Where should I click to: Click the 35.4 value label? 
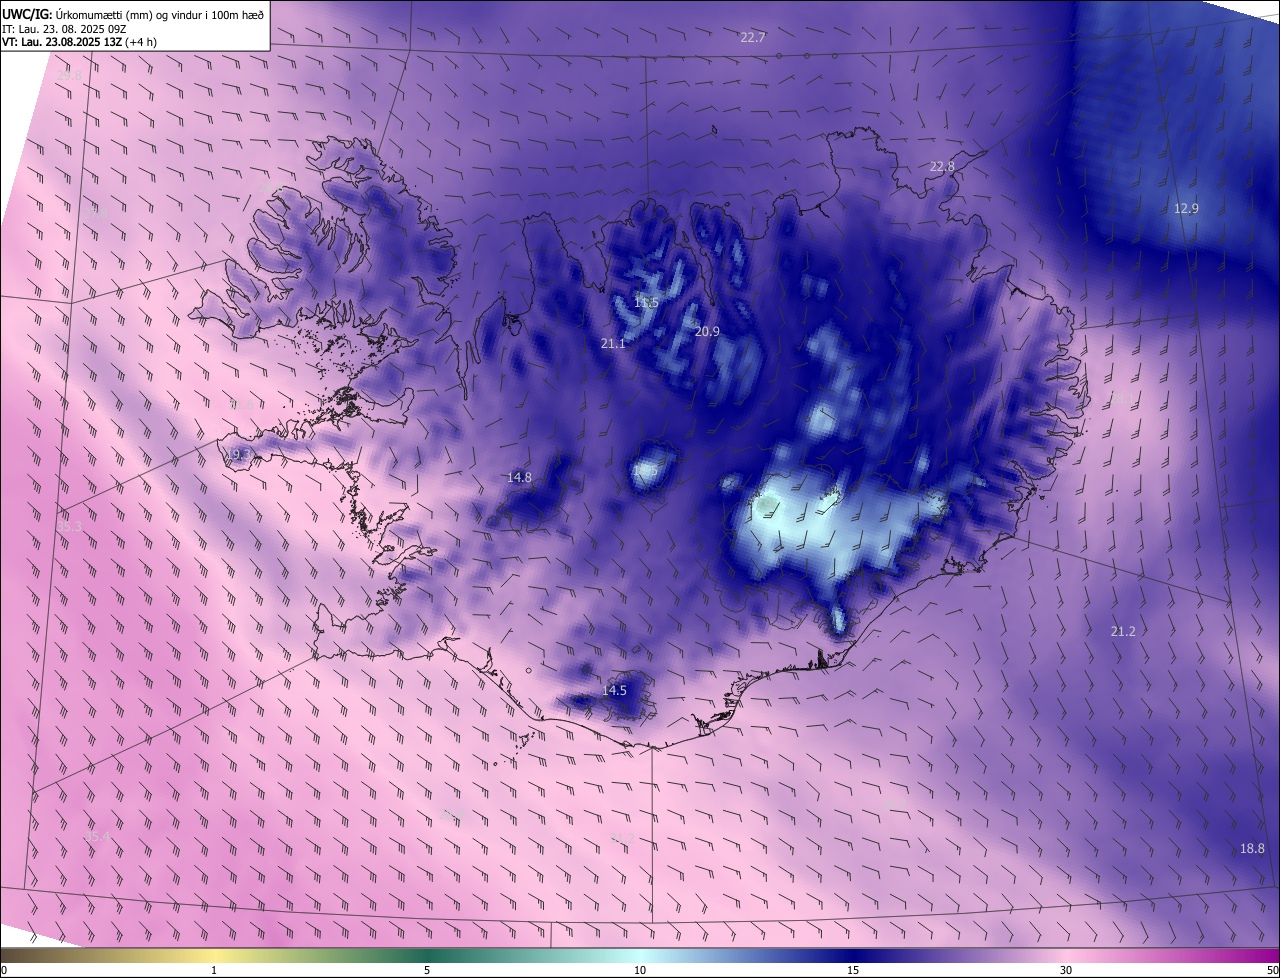click(x=96, y=837)
